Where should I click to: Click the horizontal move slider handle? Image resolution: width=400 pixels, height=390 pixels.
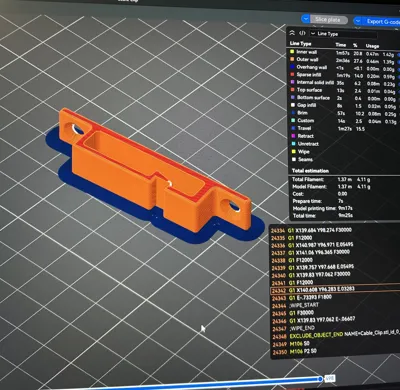[320, 379]
